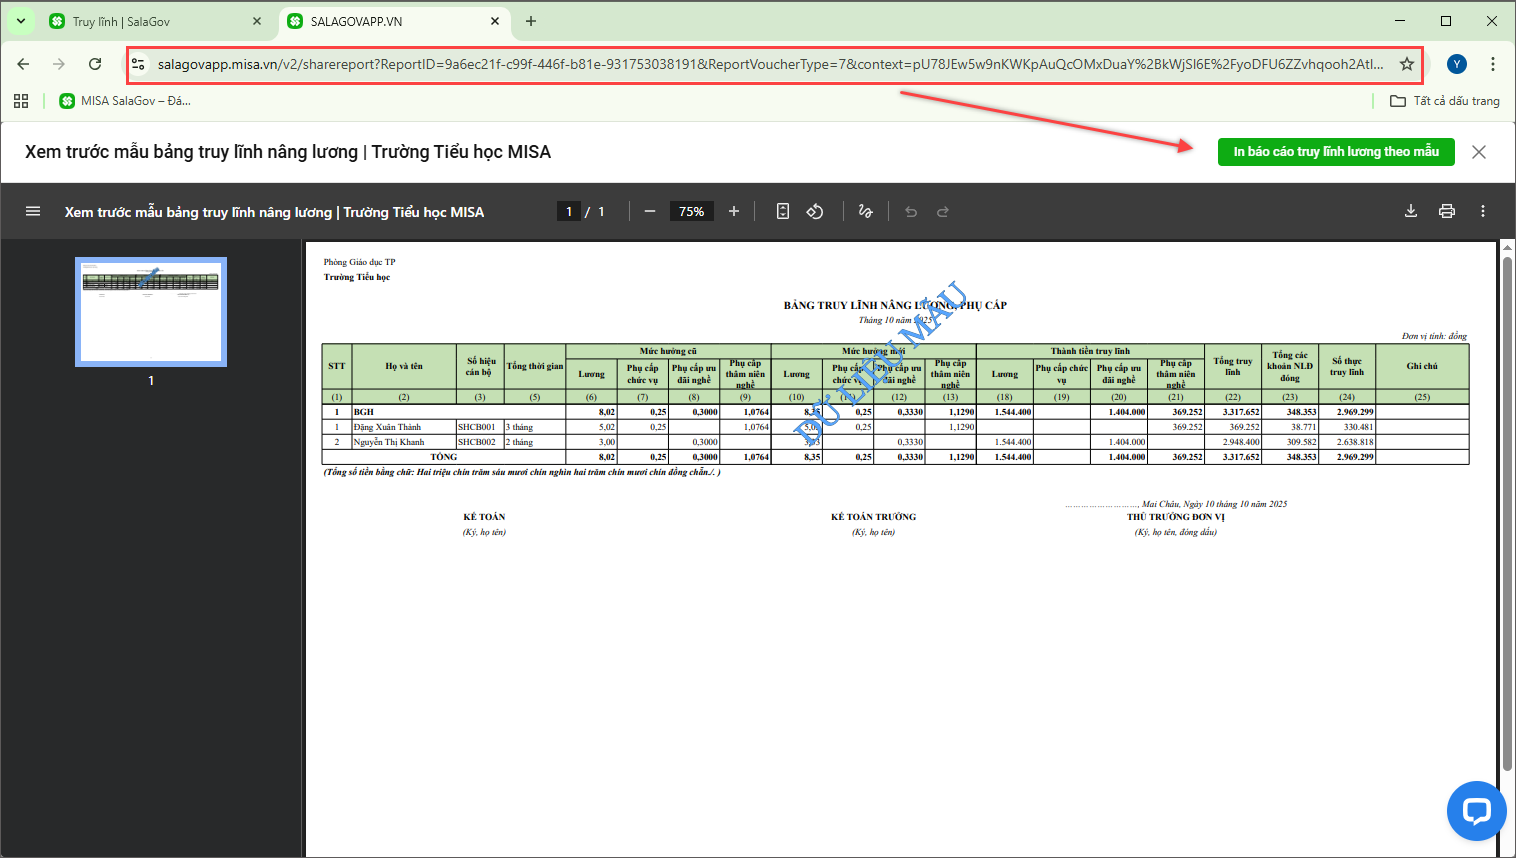The height and width of the screenshot is (858, 1516).
Task: Toggle the PDF sidebar hamburger menu
Action: click(x=33, y=211)
